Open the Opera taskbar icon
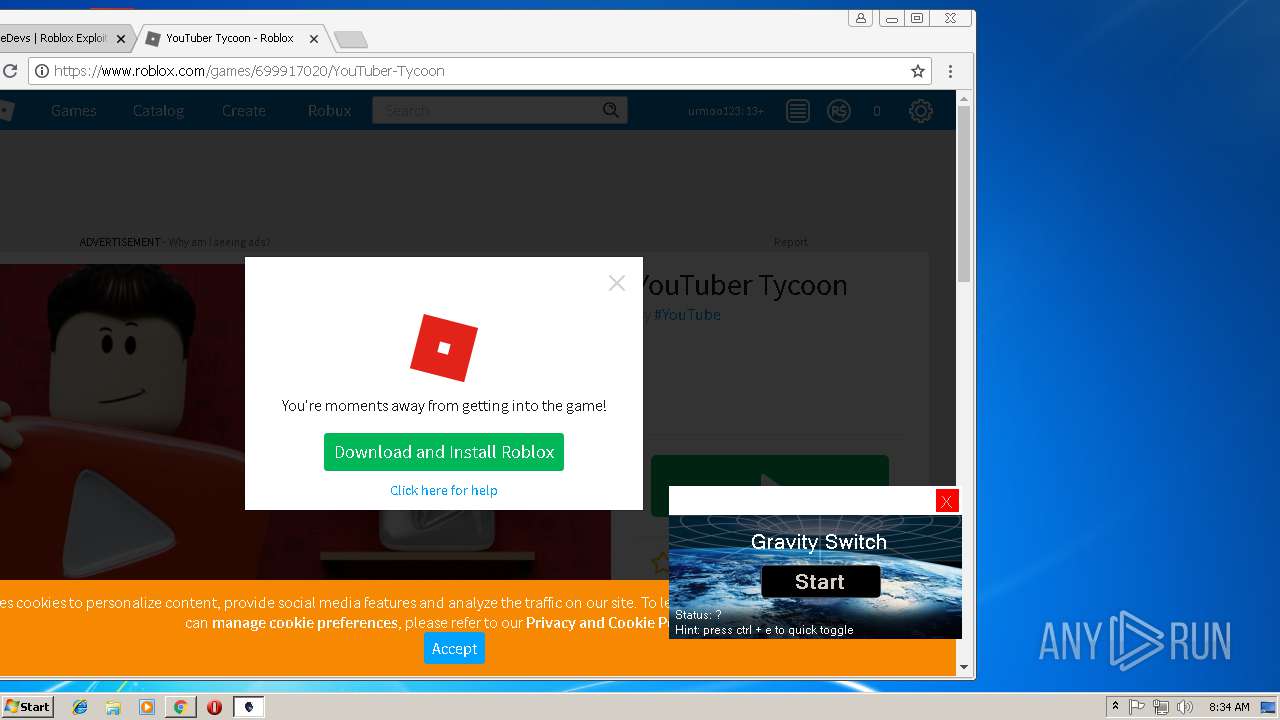The width and height of the screenshot is (1280, 720). (x=214, y=707)
